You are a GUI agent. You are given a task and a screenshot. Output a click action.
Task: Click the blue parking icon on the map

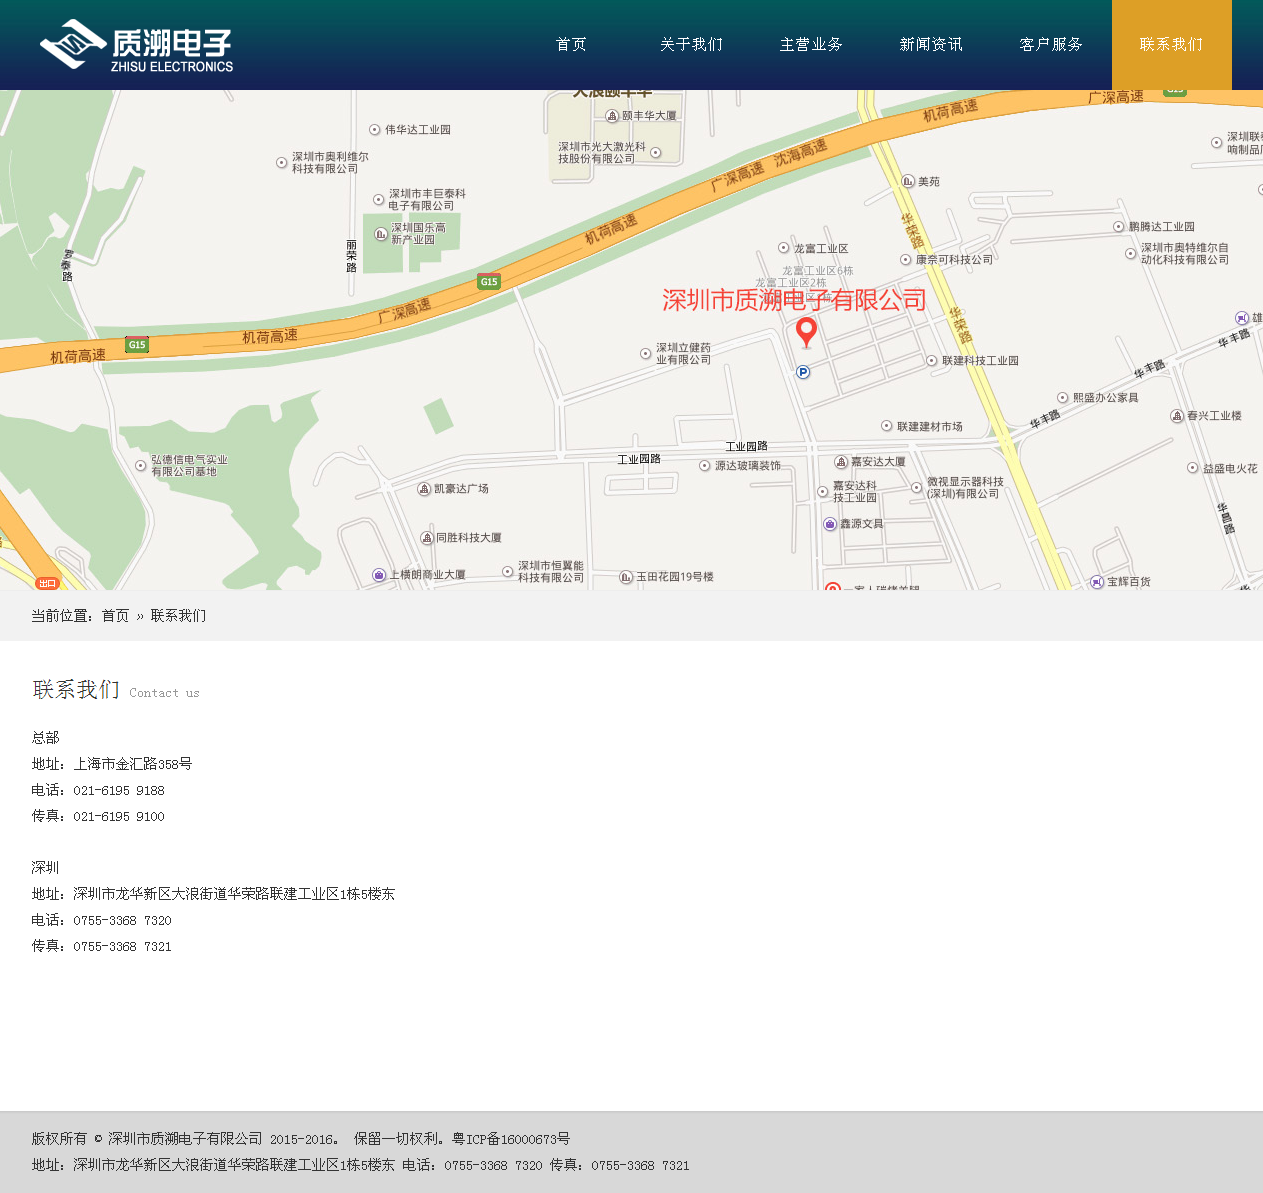coord(803,373)
